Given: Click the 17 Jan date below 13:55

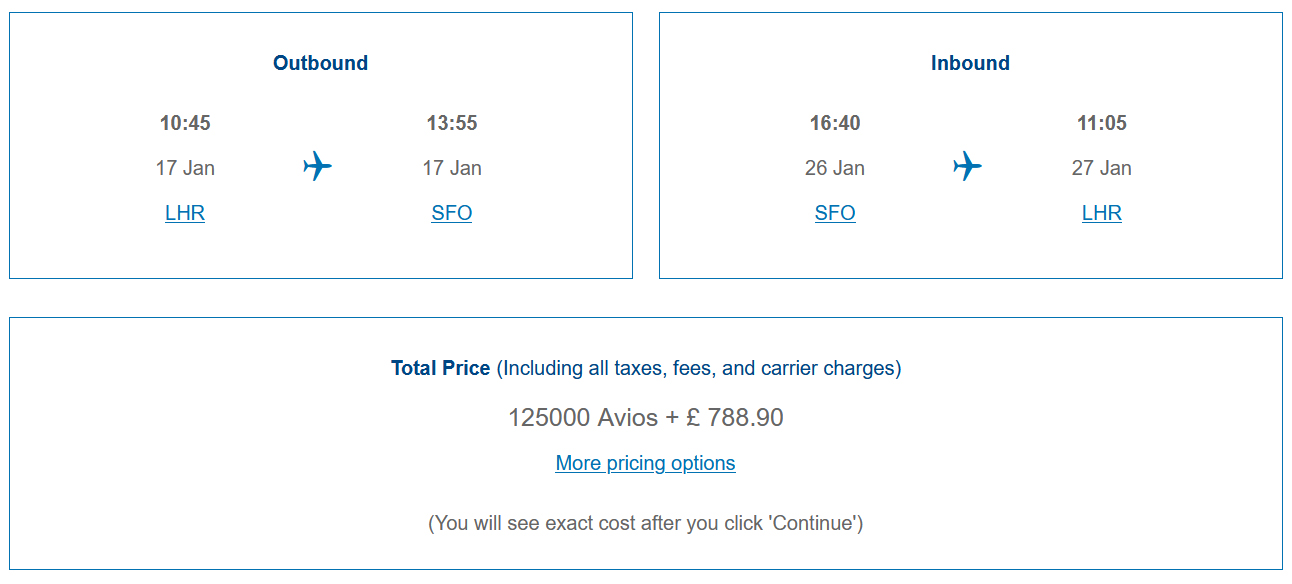Looking at the screenshot, I should click(x=452, y=168).
